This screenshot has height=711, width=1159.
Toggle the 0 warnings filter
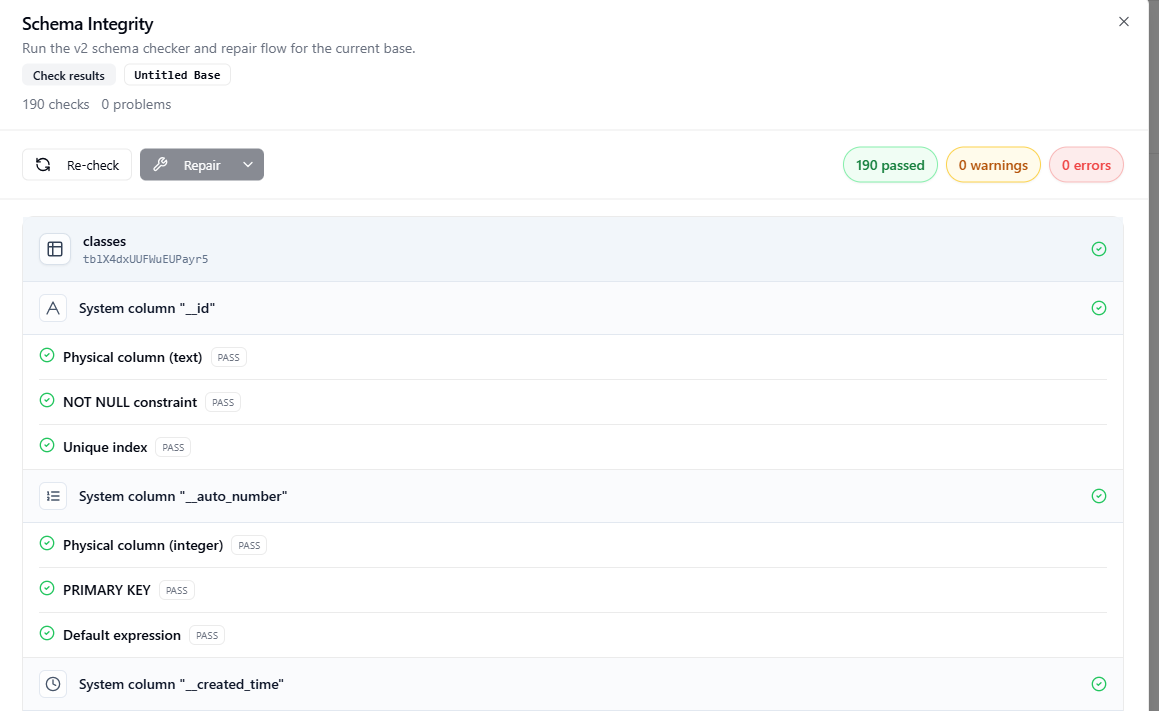click(992, 165)
